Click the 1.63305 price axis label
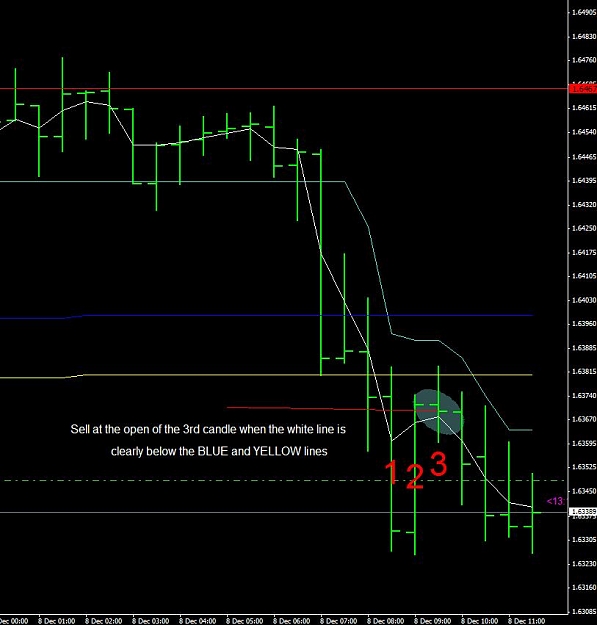This screenshot has width=597, height=625. pyautogui.click(x=584, y=540)
